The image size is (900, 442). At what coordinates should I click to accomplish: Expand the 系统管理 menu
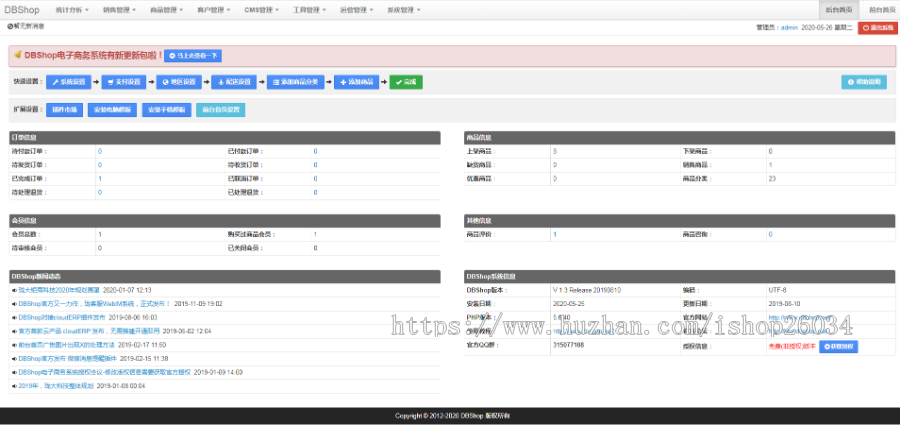[404, 10]
